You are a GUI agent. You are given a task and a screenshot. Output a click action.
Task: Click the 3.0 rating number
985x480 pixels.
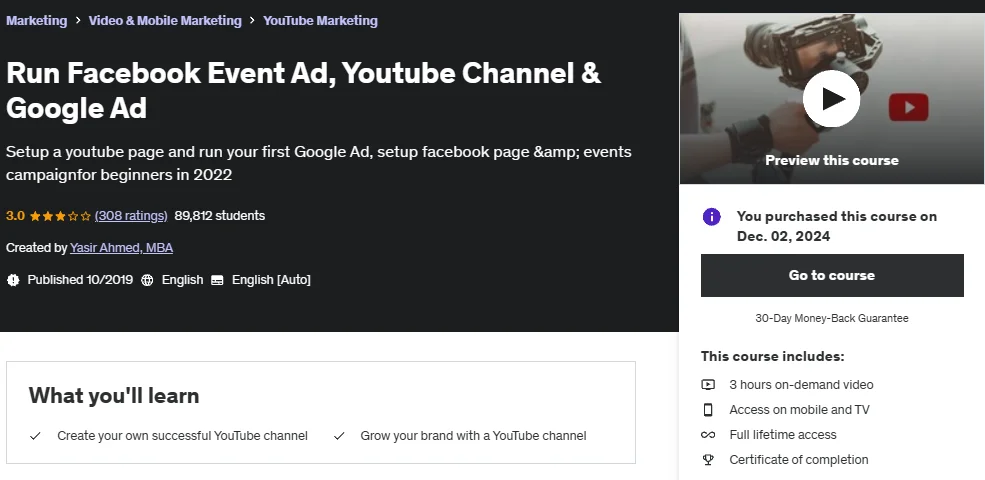(x=15, y=215)
